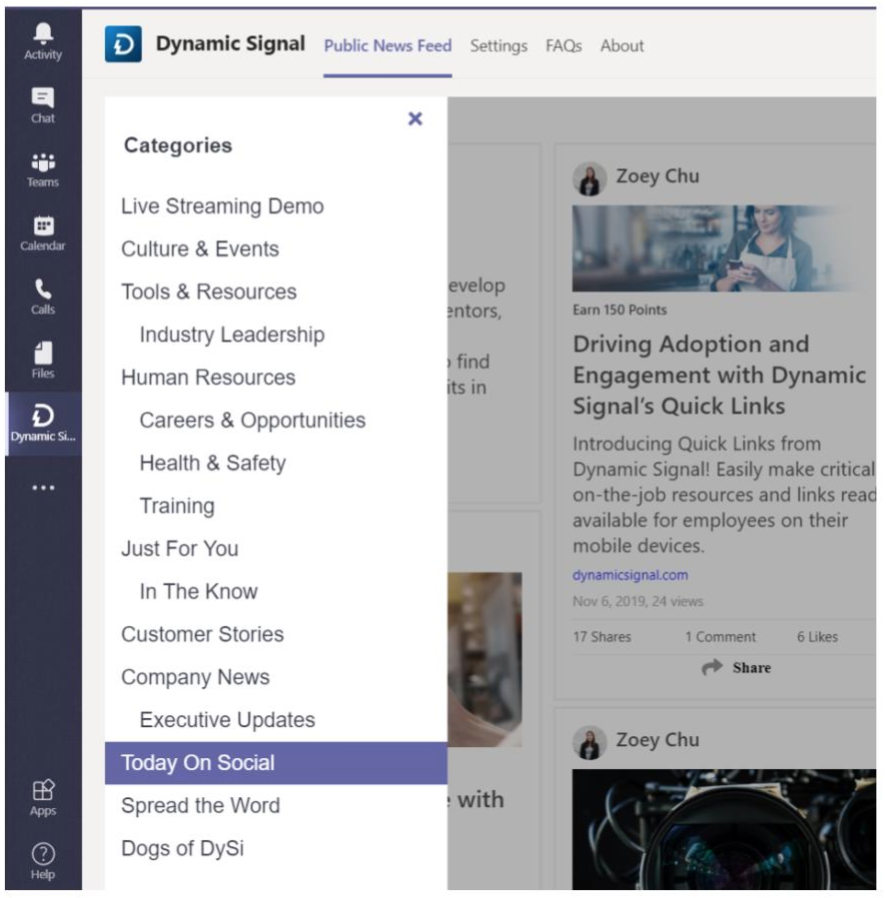
Task: Pick Careers & Opportunities subcategory
Action: pos(252,420)
